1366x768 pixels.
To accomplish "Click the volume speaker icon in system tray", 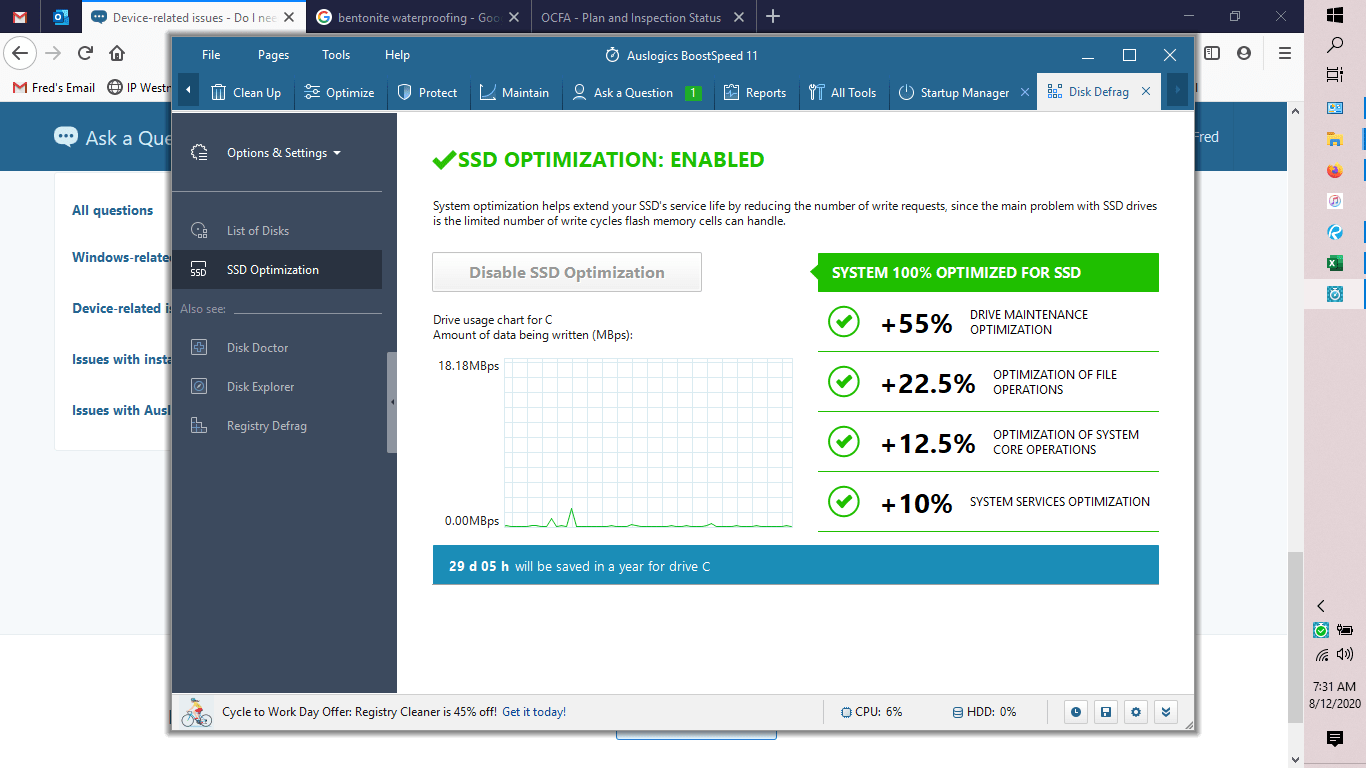I will point(1345,655).
